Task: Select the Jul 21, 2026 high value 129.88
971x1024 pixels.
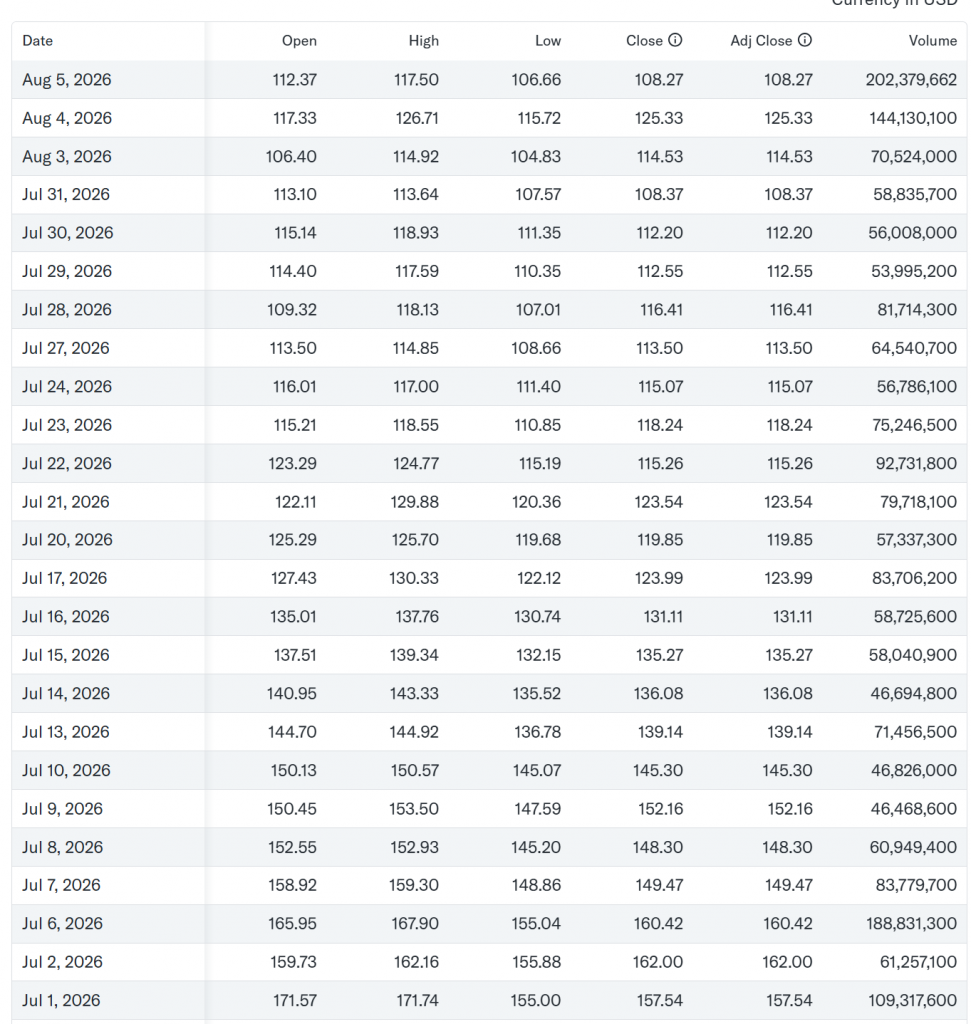Action: click(415, 502)
